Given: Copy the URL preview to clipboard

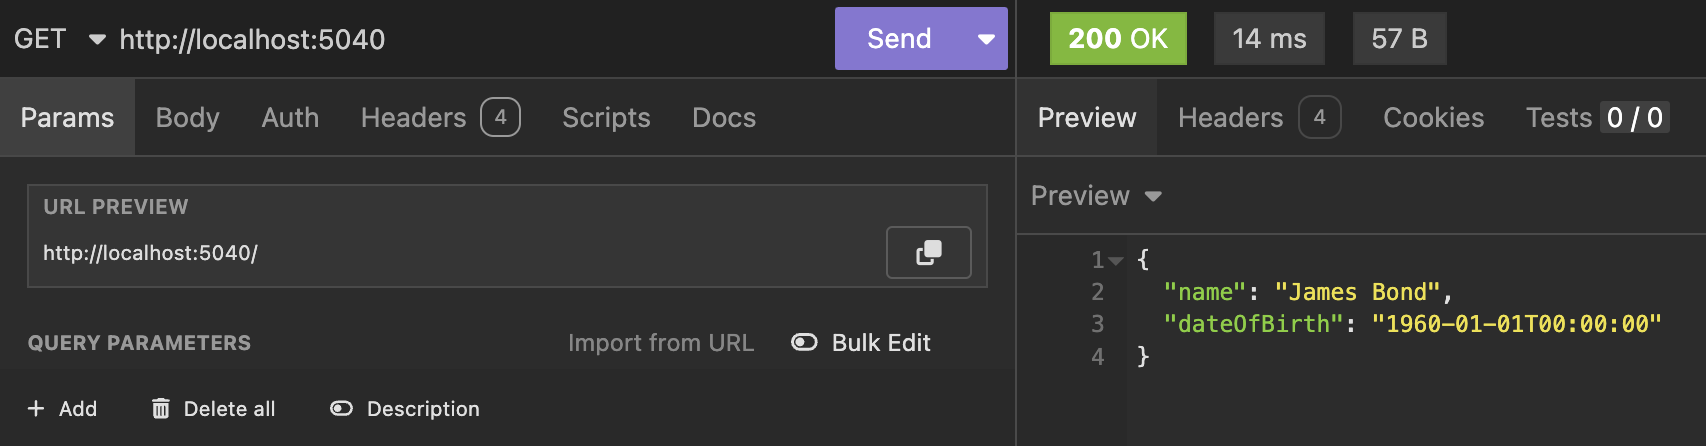Looking at the screenshot, I should pos(928,252).
